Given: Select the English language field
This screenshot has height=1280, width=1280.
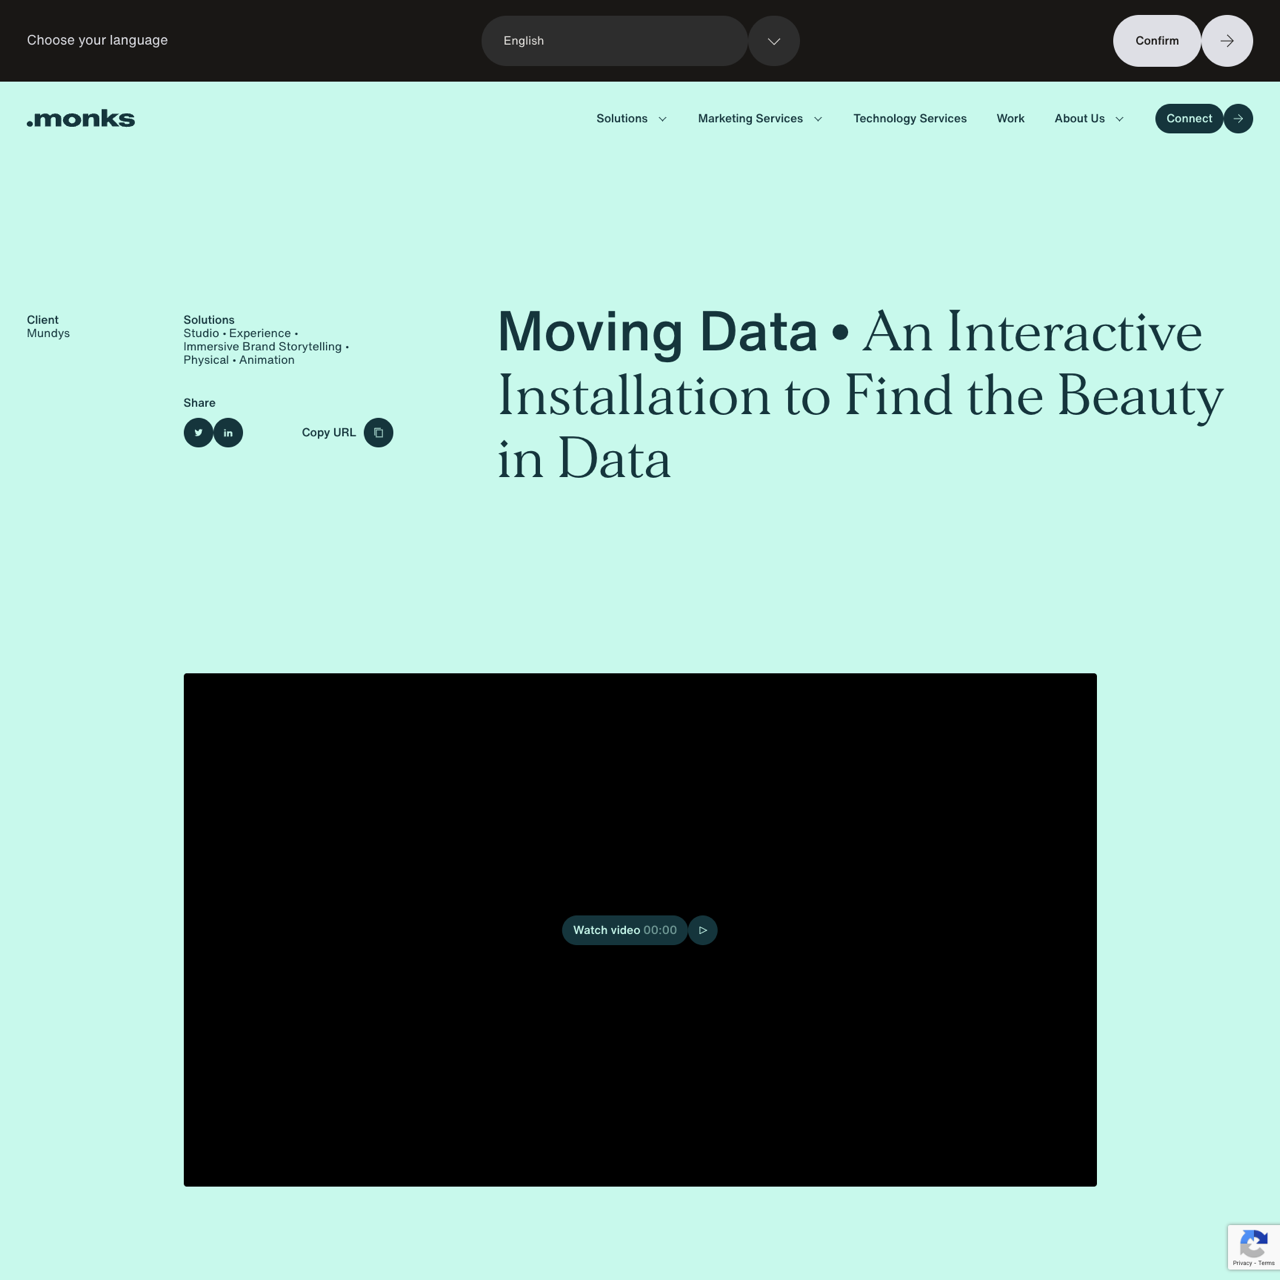Looking at the screenshot, I should click(x=614, y=41).
